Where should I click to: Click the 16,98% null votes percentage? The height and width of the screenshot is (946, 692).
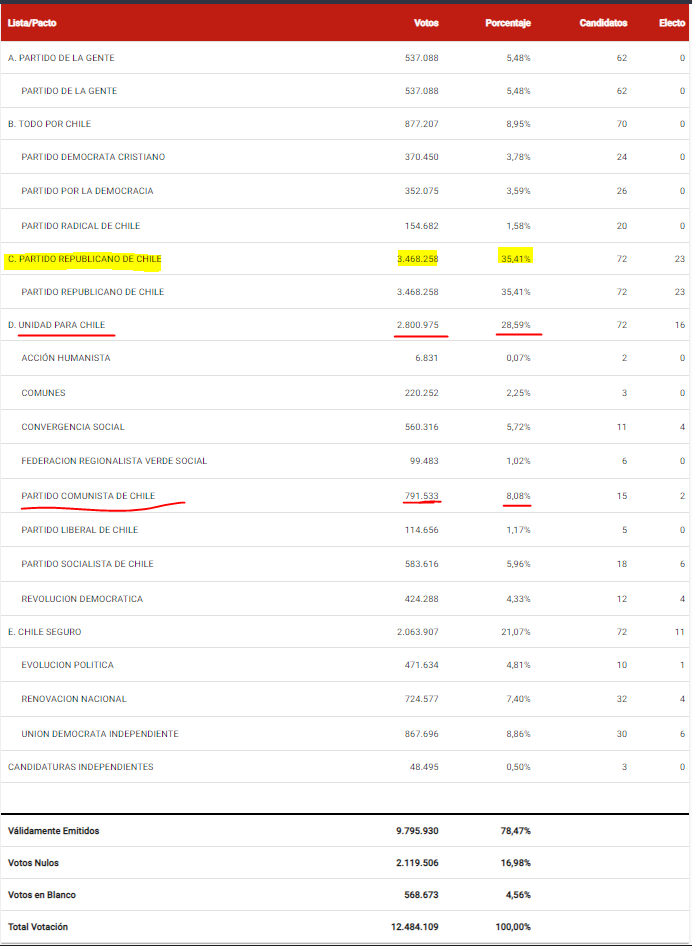pos(516,863)
